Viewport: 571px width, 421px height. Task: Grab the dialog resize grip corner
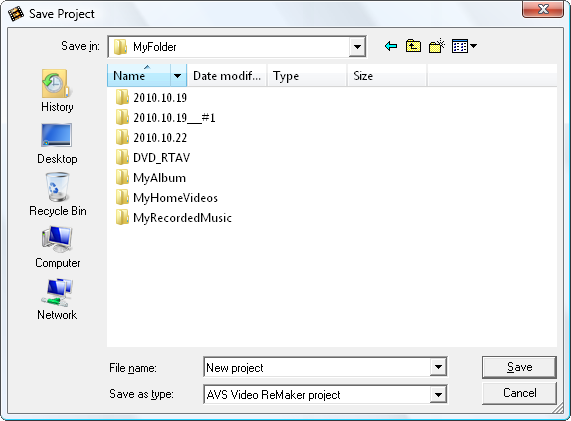coord(558,409)
